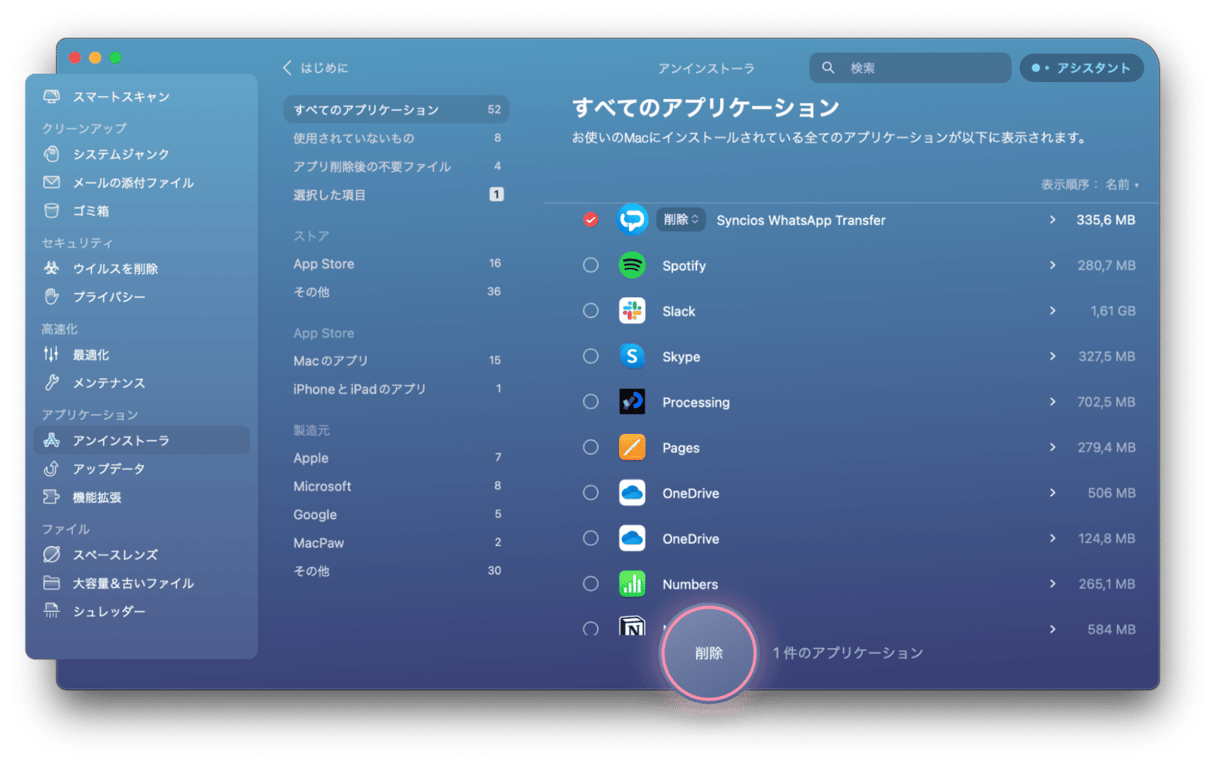Check the Numbers checkbox
1216x765 pixels.
tap(591, 584)
